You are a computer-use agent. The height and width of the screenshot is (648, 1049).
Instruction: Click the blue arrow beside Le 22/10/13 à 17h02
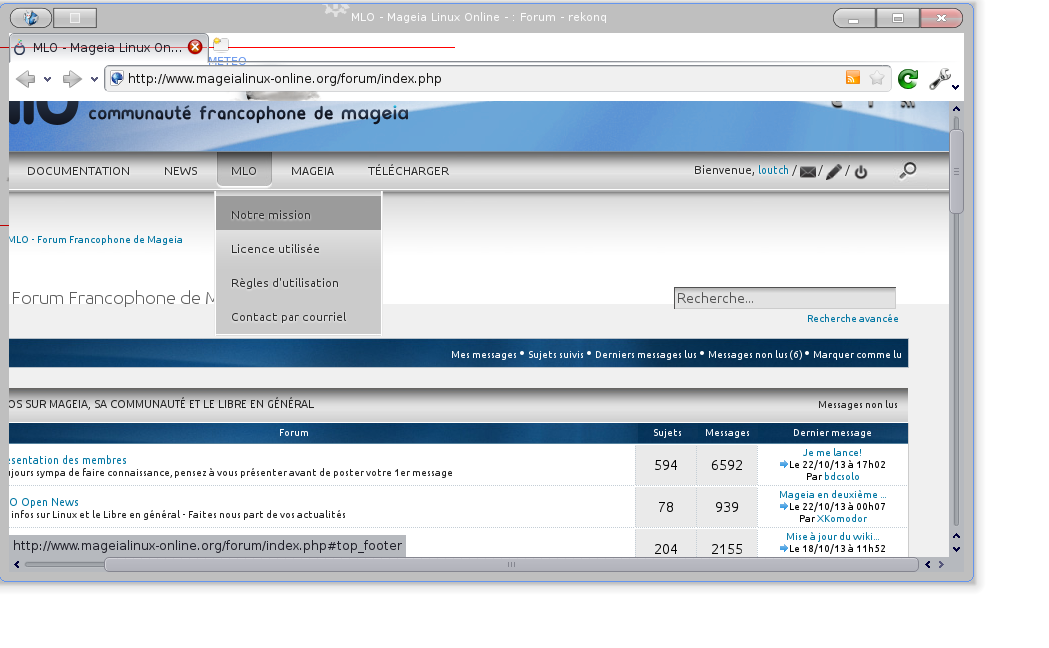coord(783,464)
